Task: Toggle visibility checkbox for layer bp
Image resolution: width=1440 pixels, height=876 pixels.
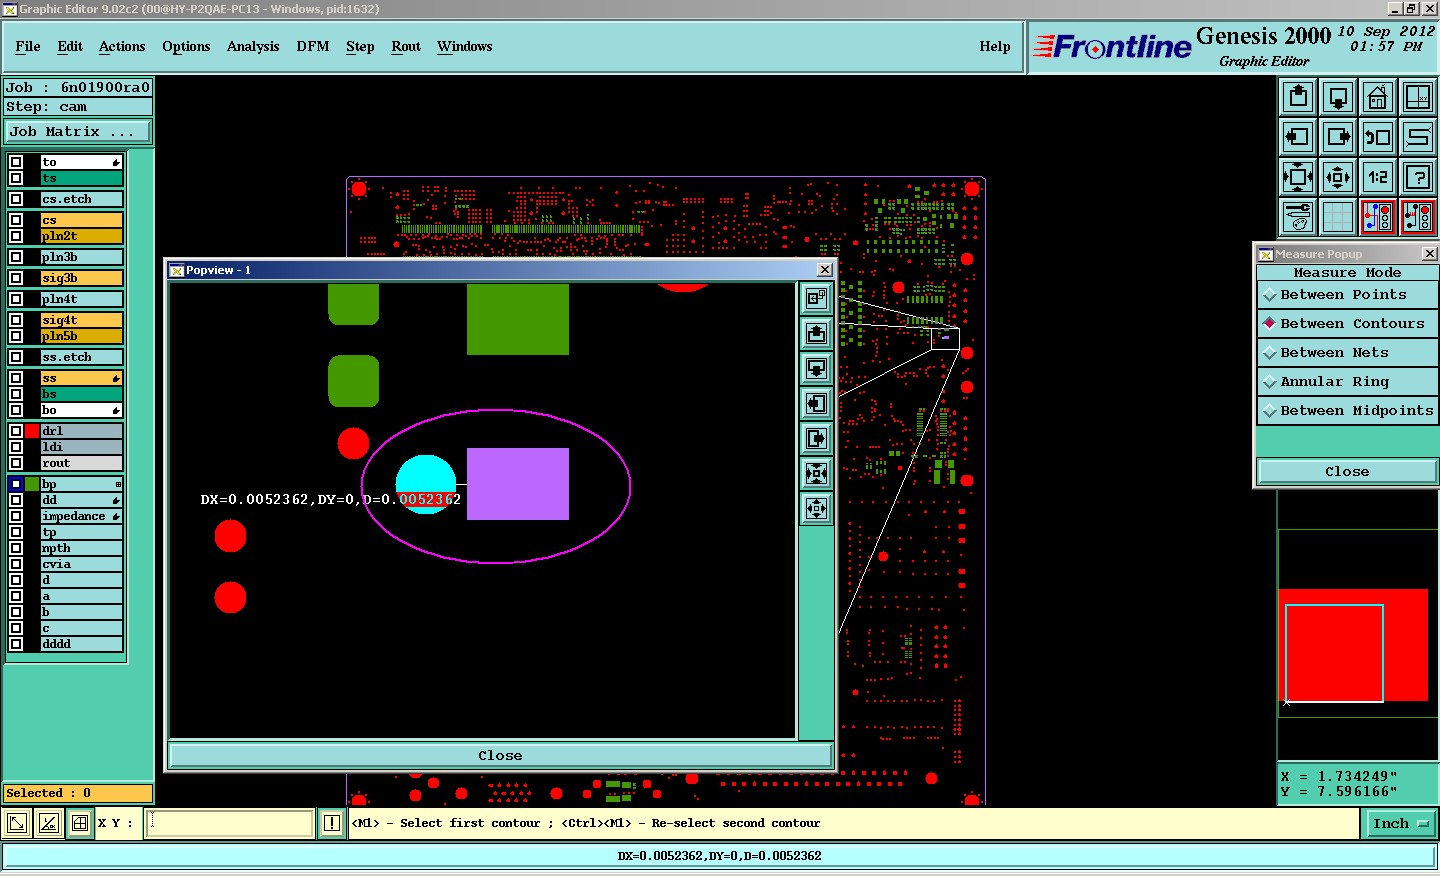Action: (x=16, y=484)
